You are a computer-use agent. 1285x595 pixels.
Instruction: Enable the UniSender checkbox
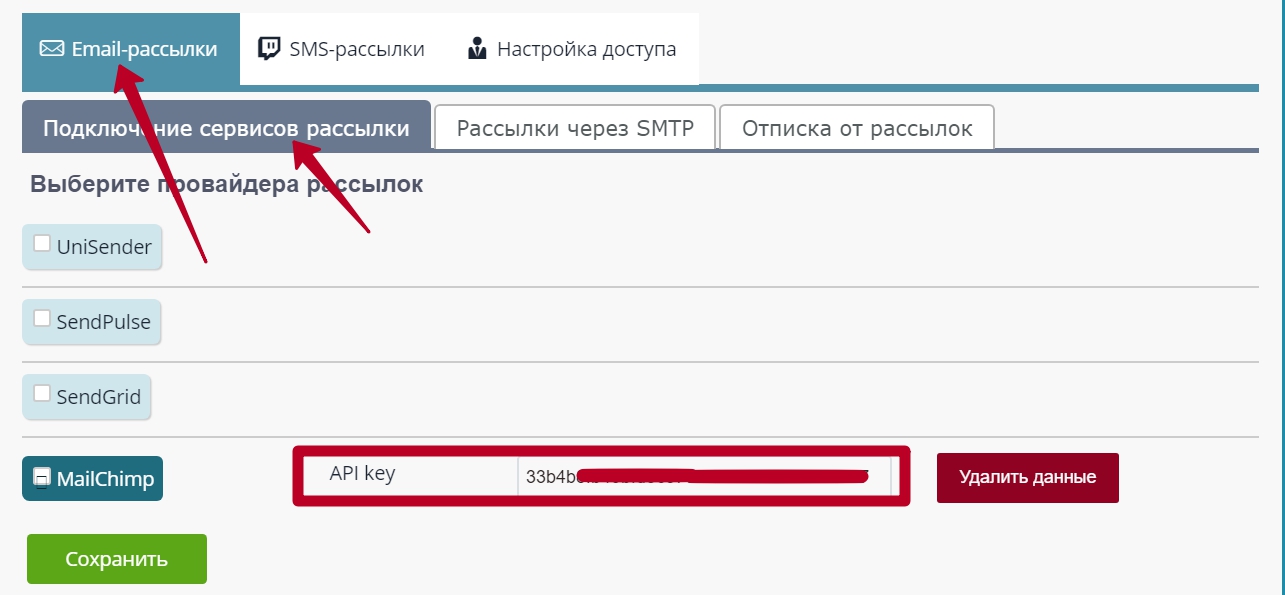pos(42,243)
